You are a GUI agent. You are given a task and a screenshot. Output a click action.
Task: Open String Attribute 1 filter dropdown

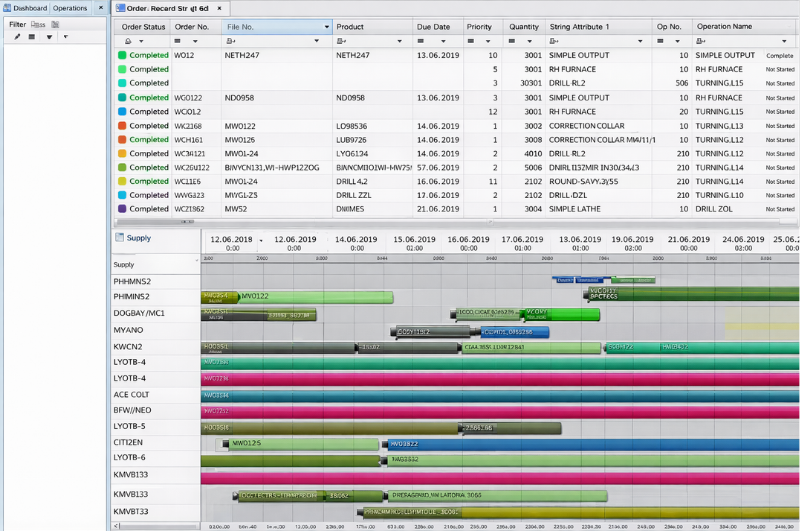click(x=640, y=41)
